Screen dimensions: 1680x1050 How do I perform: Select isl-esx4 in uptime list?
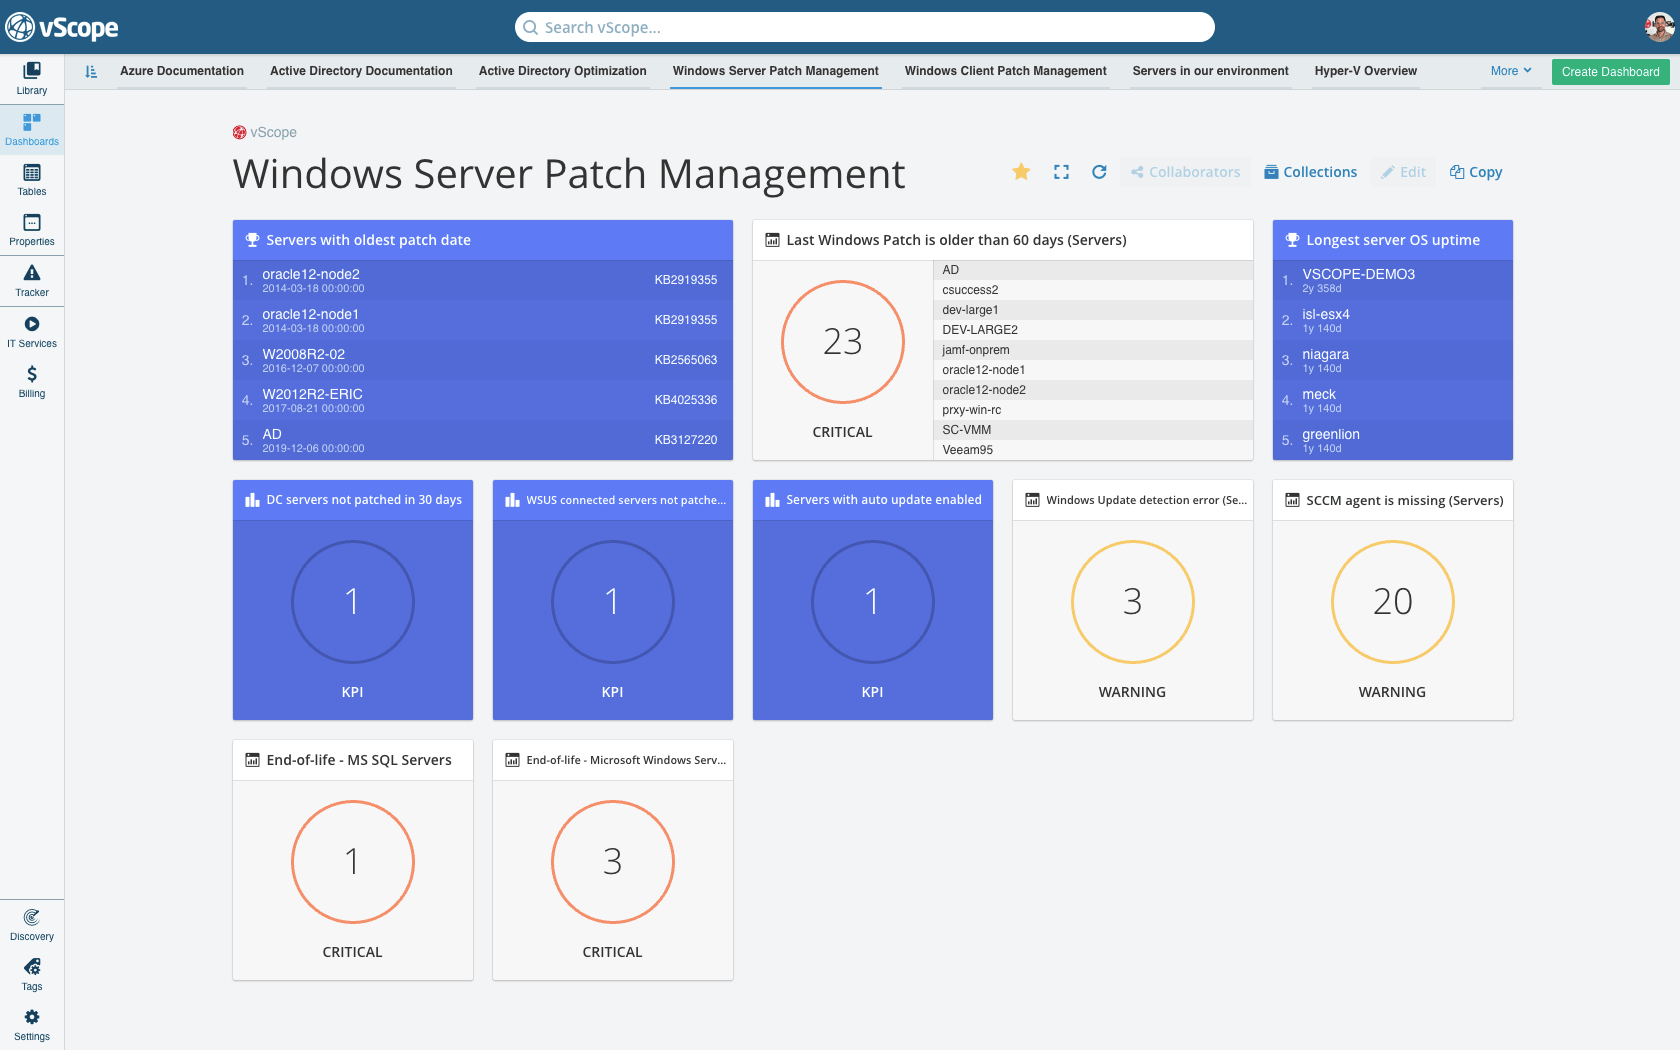tap(1392, 320)
